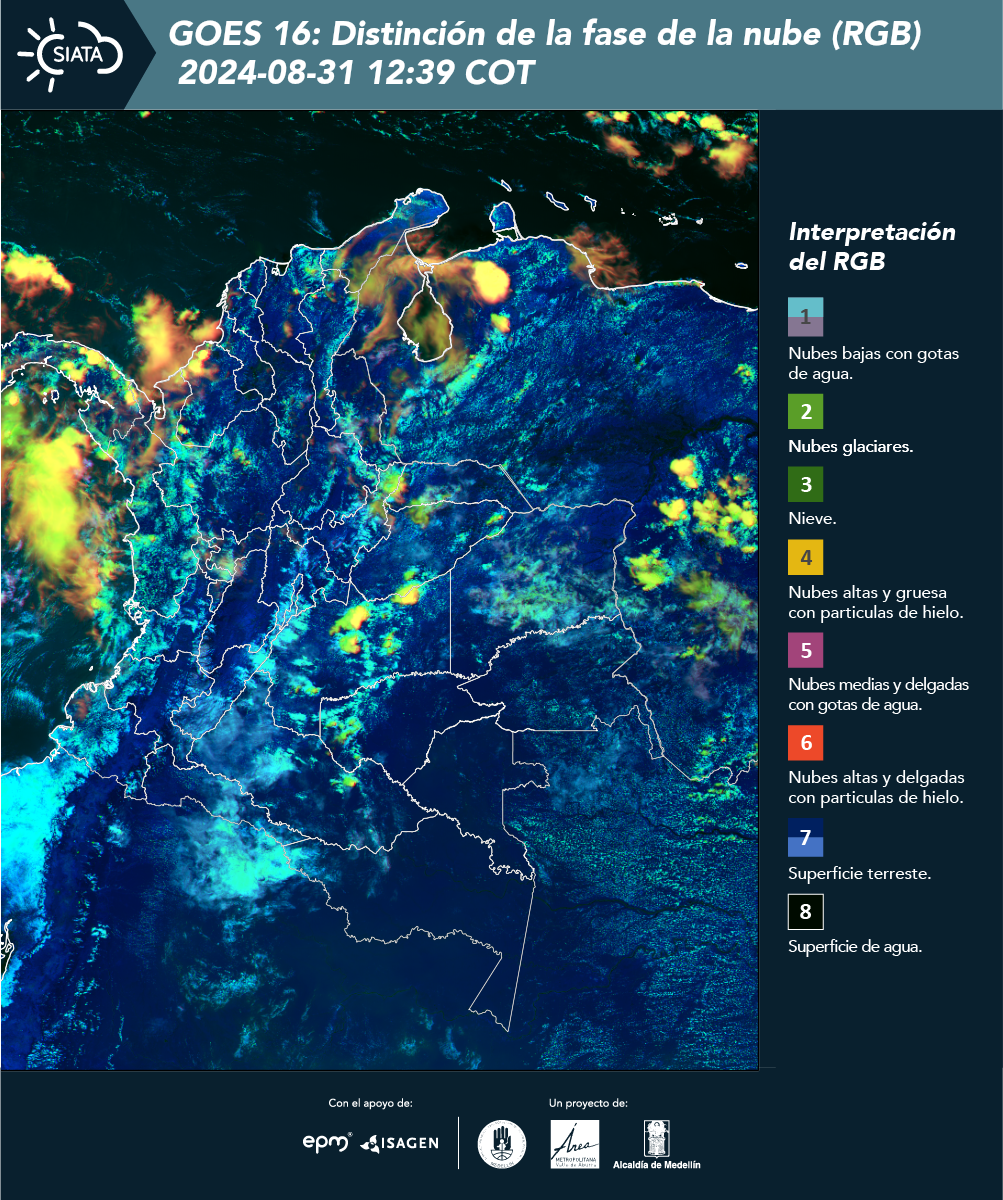This screenshot has height=1200, width=1003.
Task: Click the timestamp '2024-08-31 12:39 COT'
Action: (357, 73)
